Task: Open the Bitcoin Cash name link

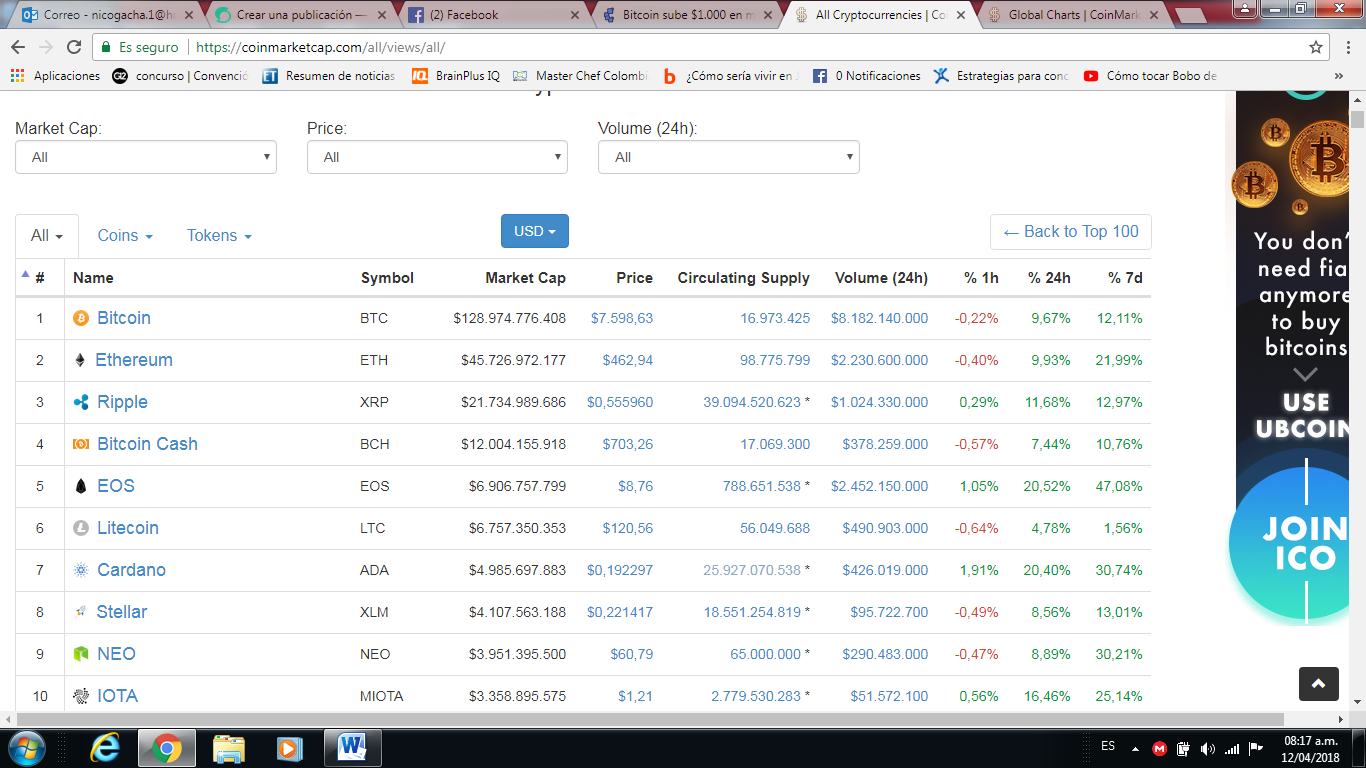Action: (x=147, y=444)
